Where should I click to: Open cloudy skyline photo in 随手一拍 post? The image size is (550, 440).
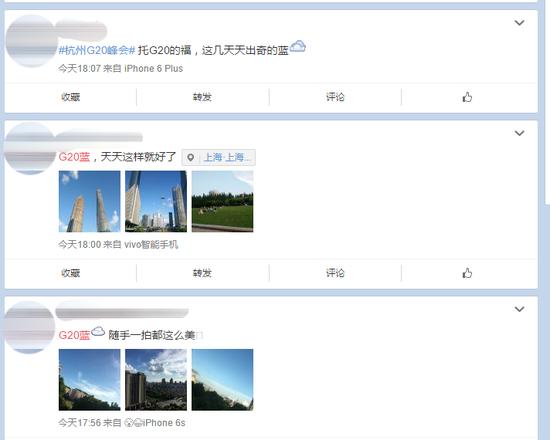[x=156, y=380]
